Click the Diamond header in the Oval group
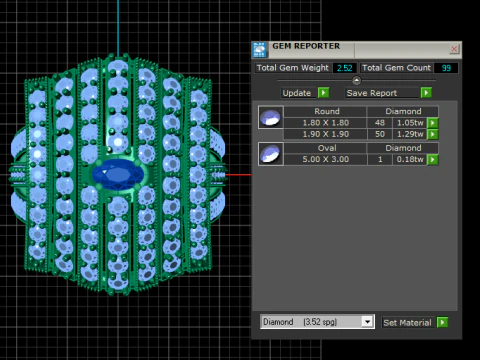Image resolution: width=480 pixels, height=360 pixels. 403,148
